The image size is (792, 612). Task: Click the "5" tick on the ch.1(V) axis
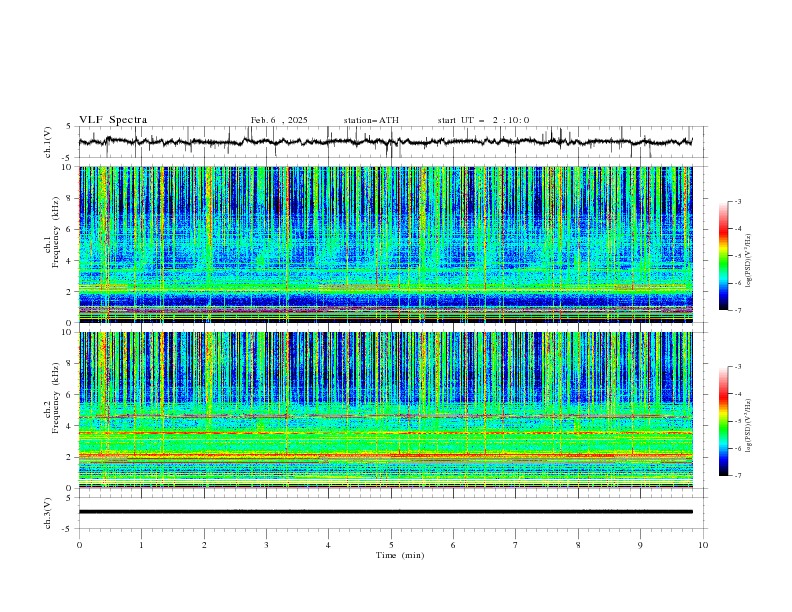[69, 126]
